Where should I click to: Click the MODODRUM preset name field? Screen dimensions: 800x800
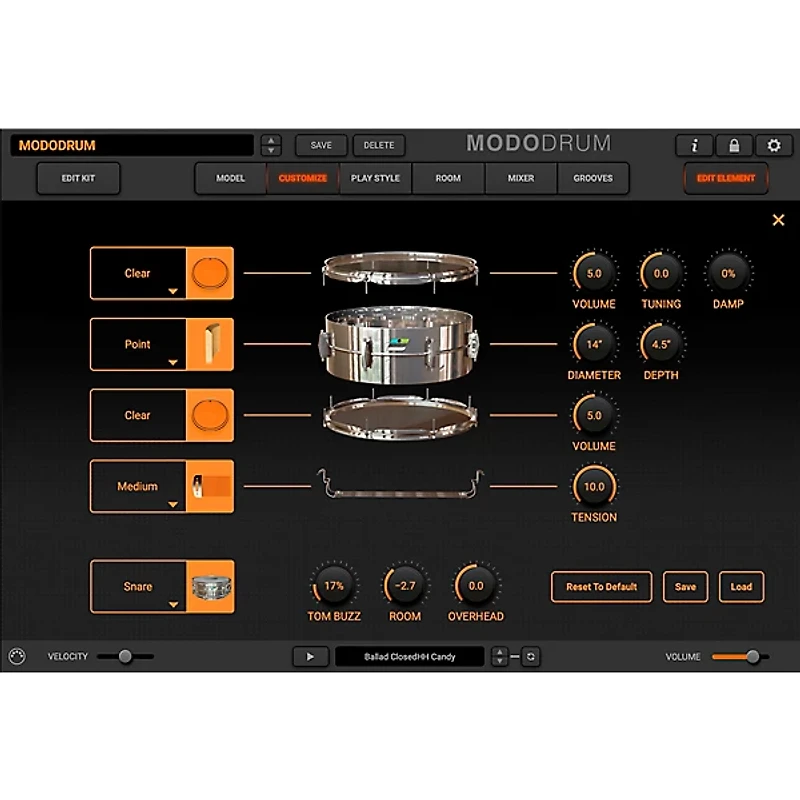tap(132, 145)
